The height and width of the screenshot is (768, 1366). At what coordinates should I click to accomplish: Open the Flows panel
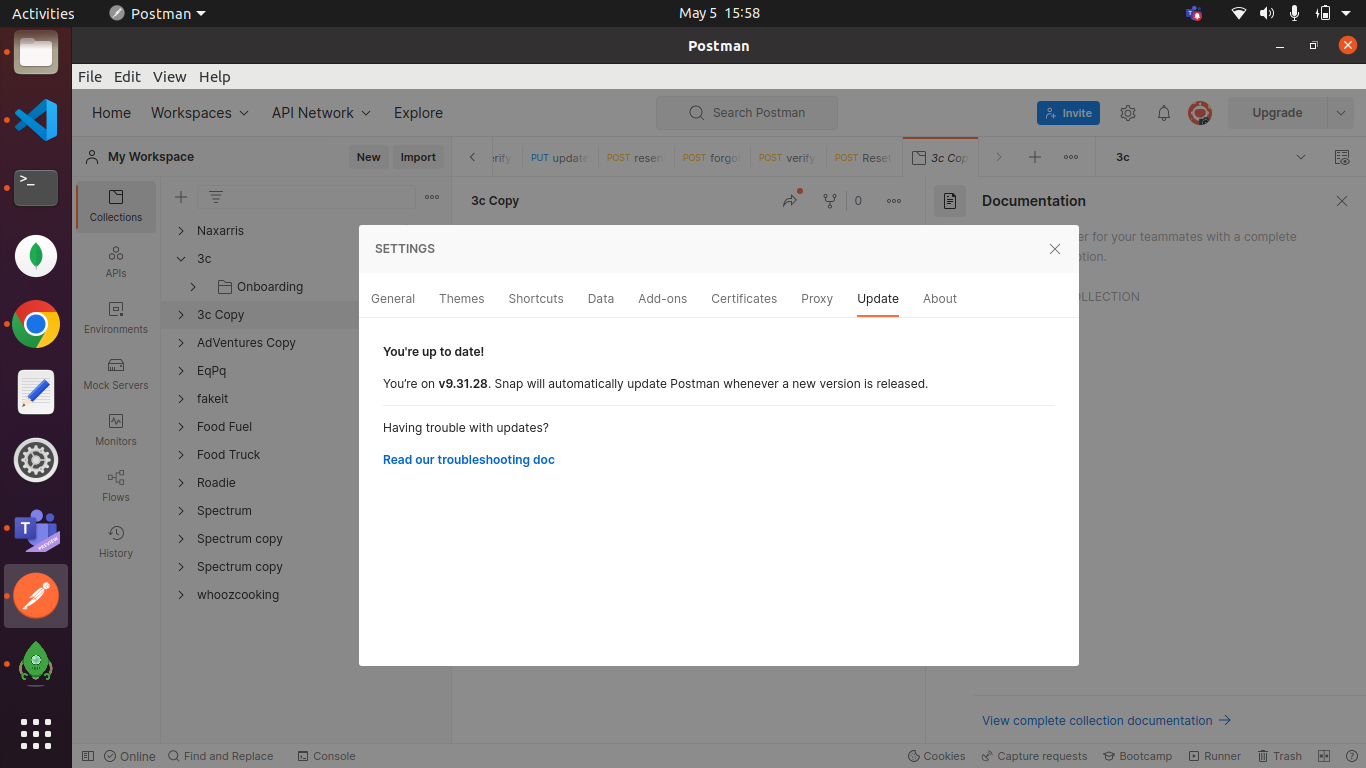tap(115, 487)
